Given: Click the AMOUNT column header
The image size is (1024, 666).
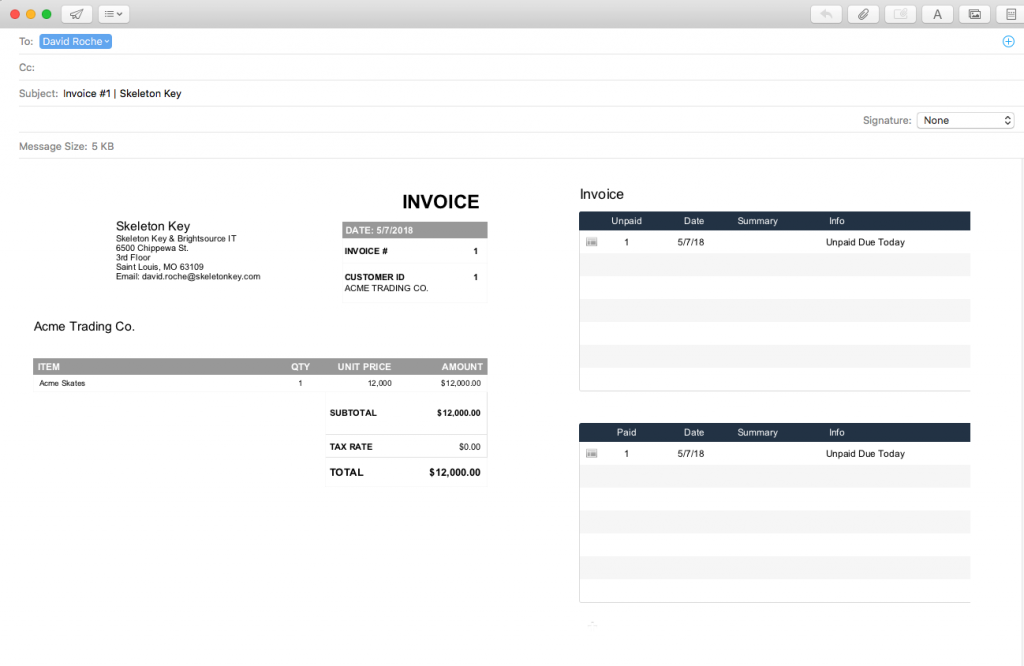Looking at the screenshot, I should (x=462, y=367).
